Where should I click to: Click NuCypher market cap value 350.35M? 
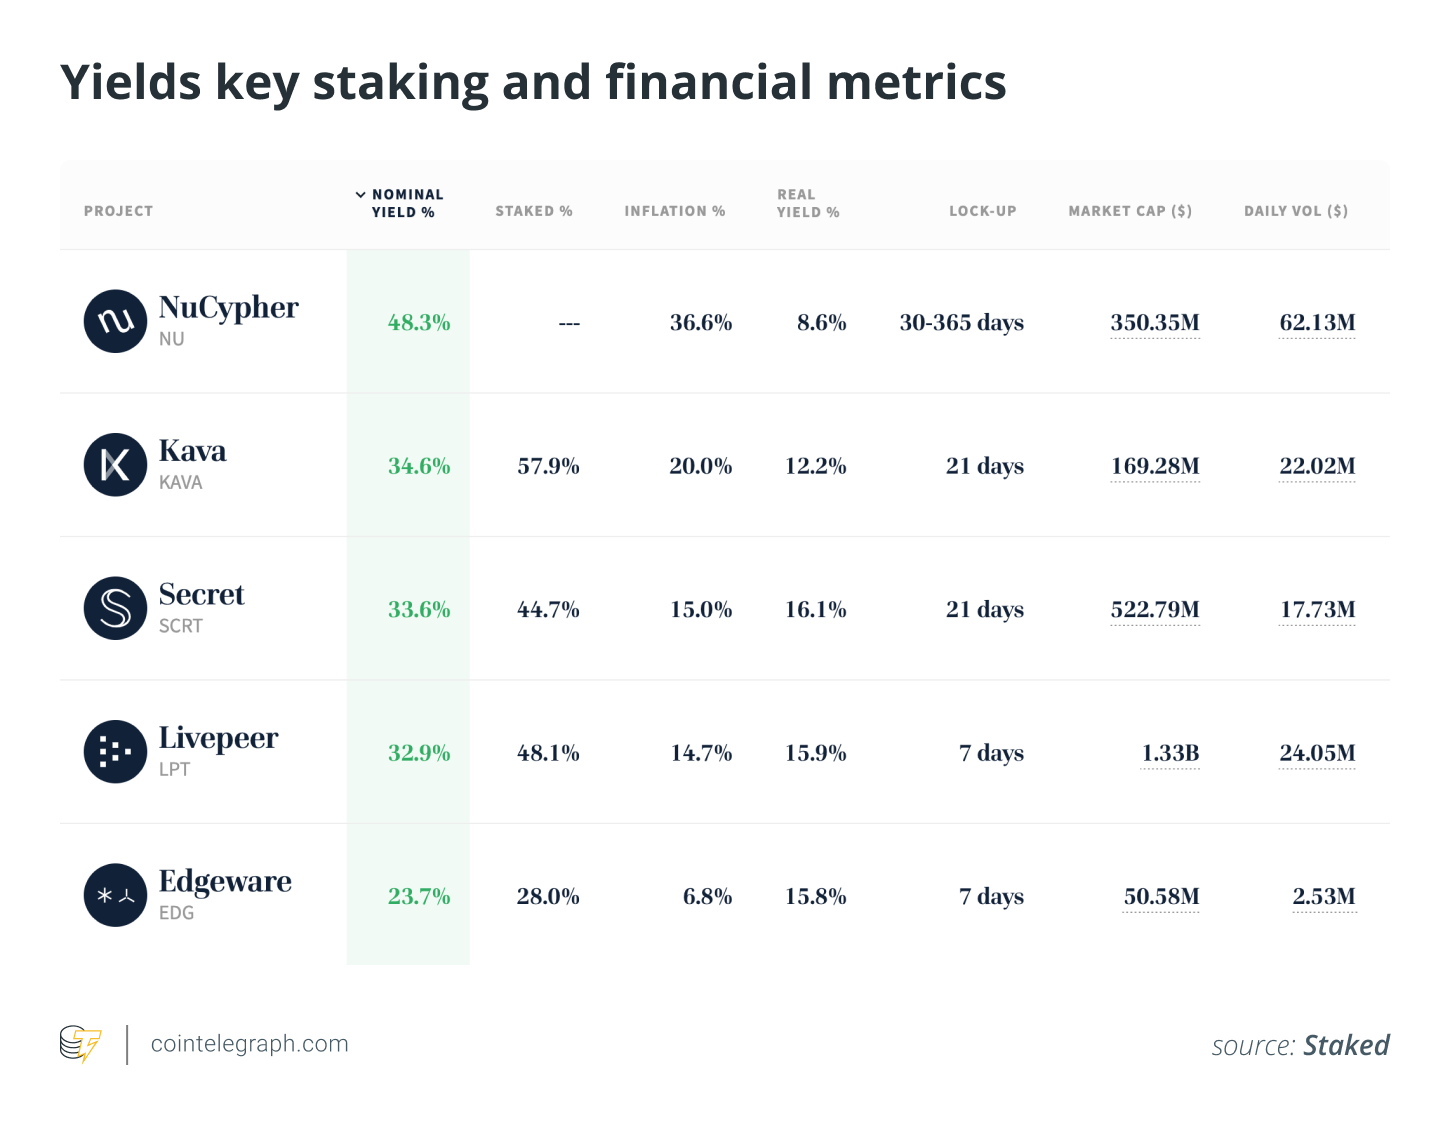click(1155, 323)
